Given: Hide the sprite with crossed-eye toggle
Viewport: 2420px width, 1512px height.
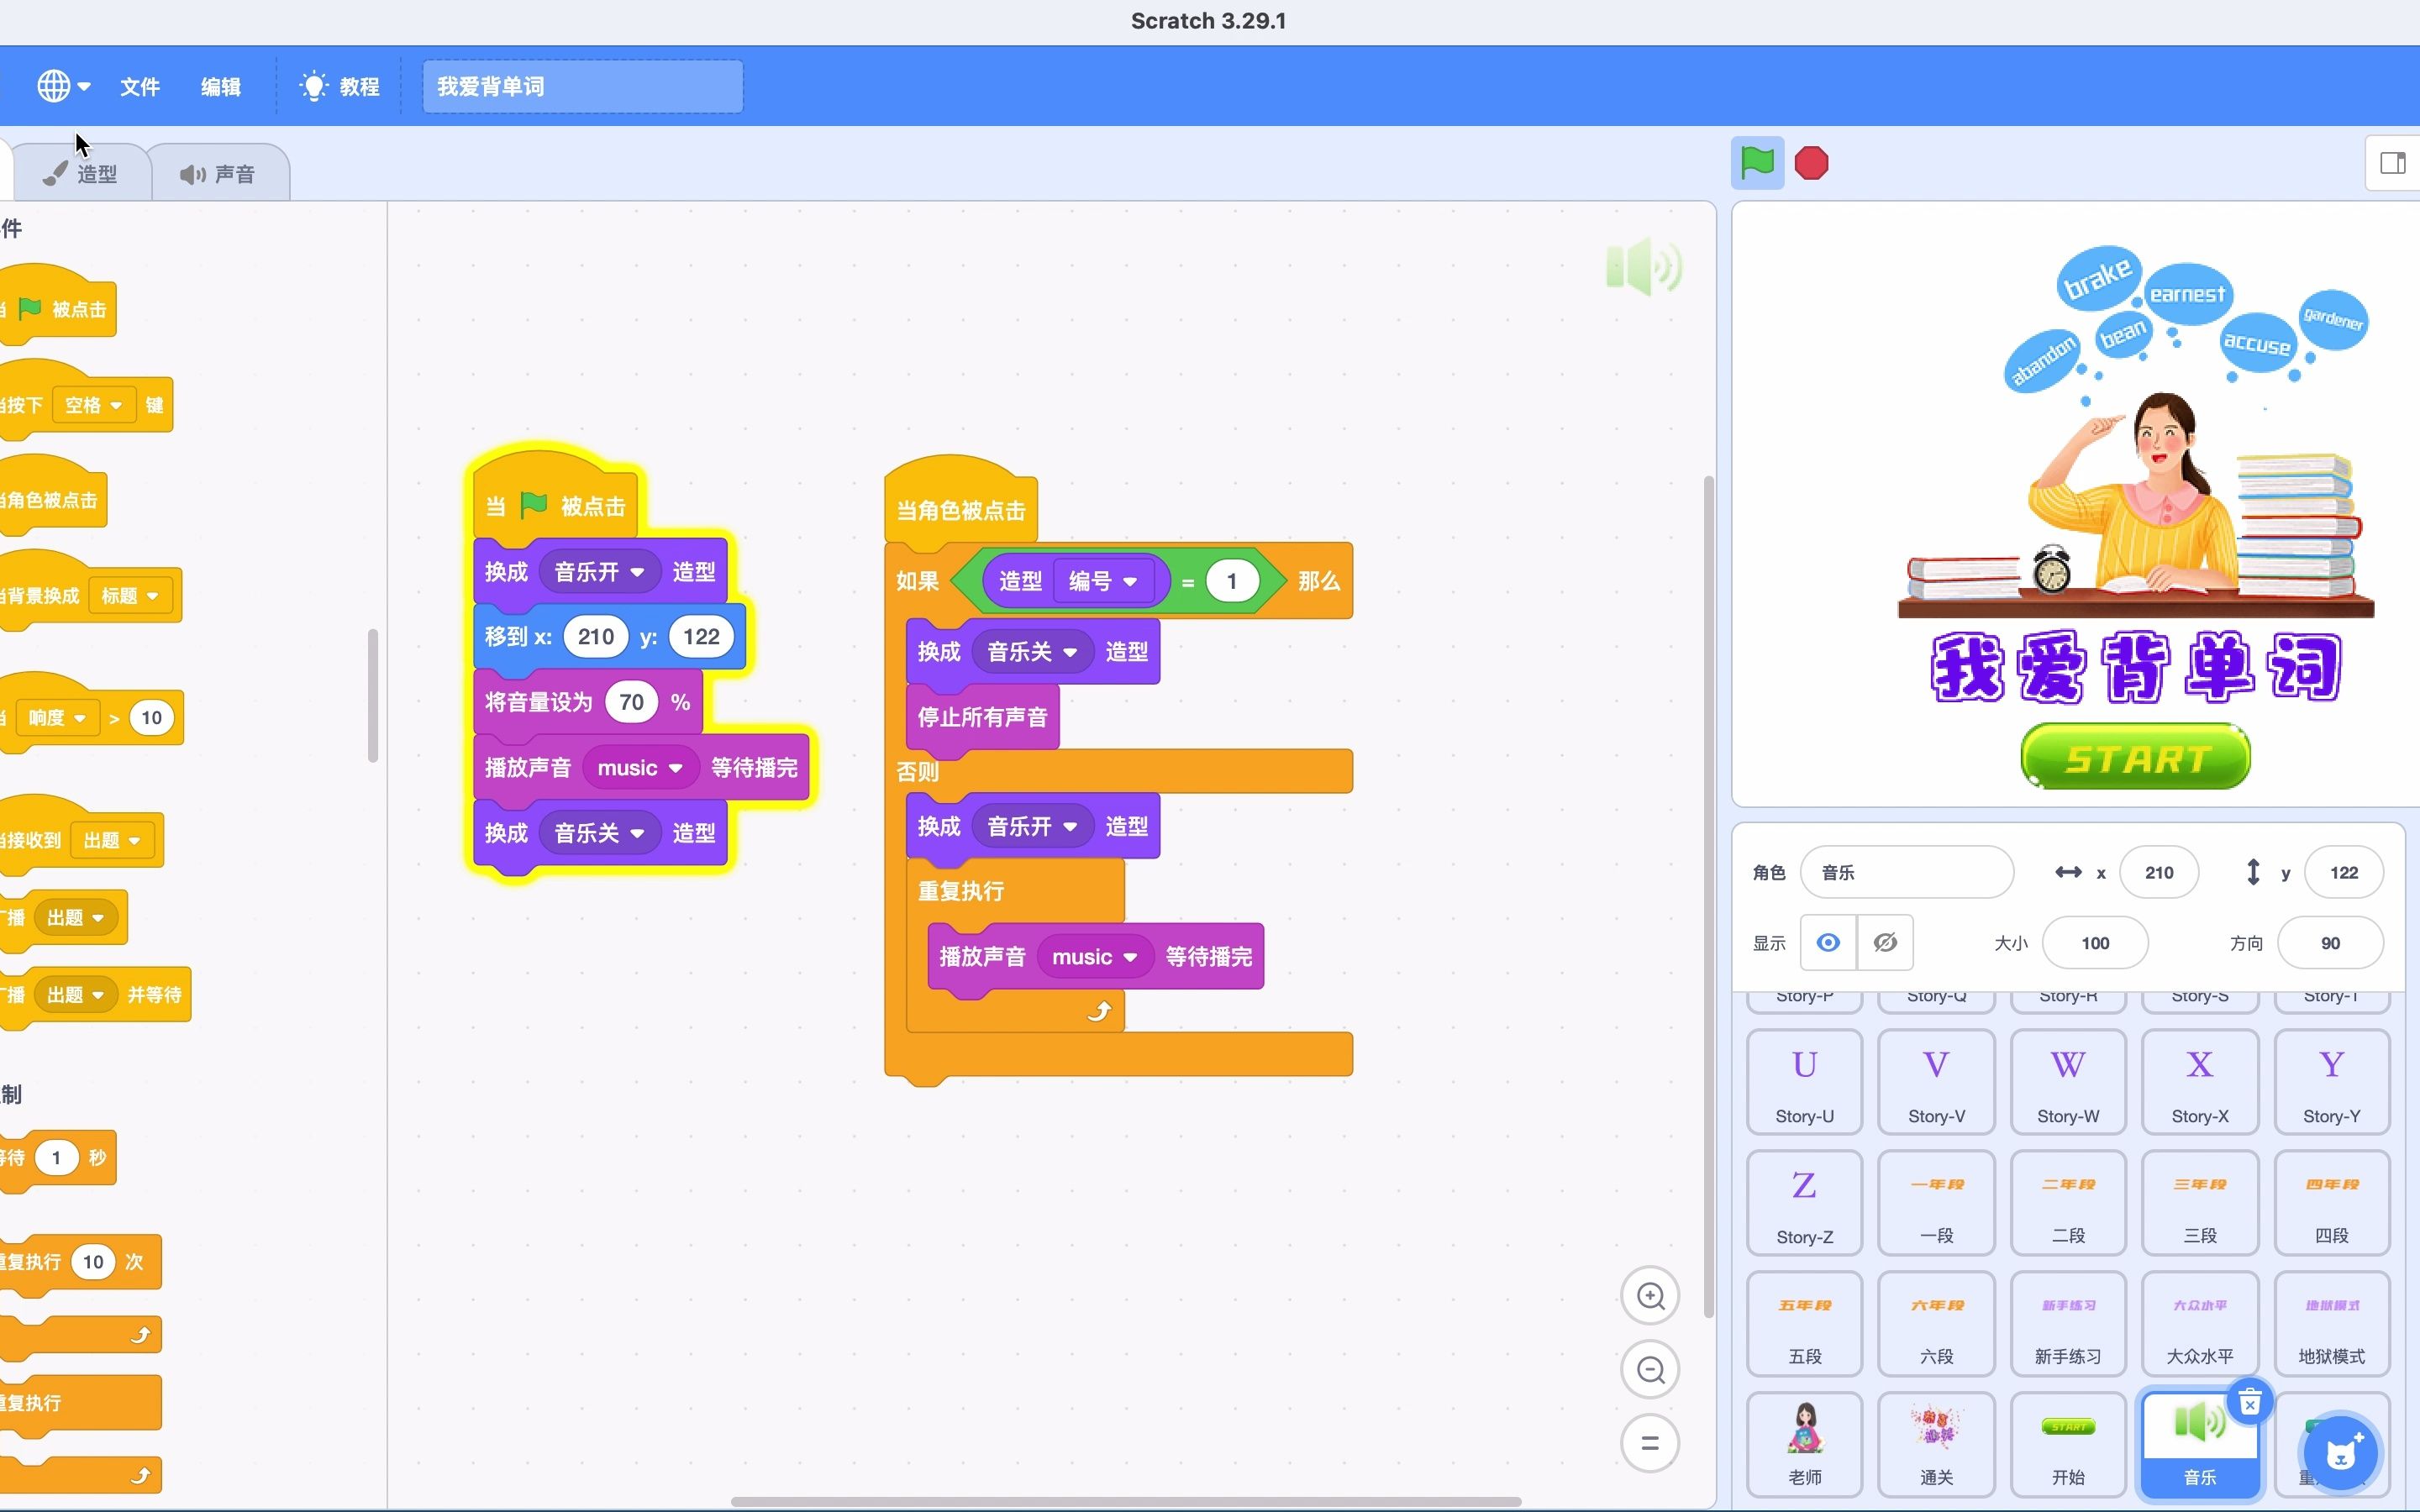Looking at the screenshot, I should coord(1885,942).
